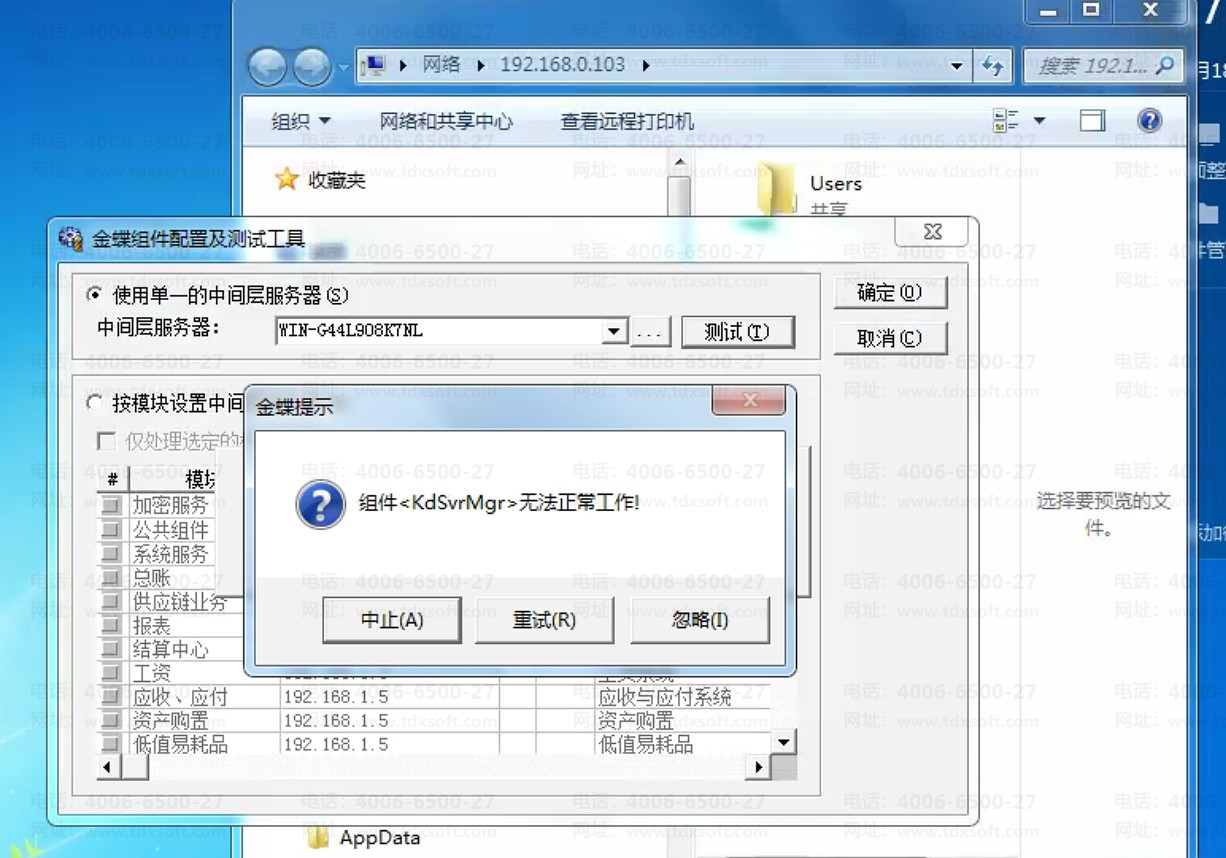This screenshot has height=858, width=1226.
Task: Click the 测试(T) button
Action: 737,332
